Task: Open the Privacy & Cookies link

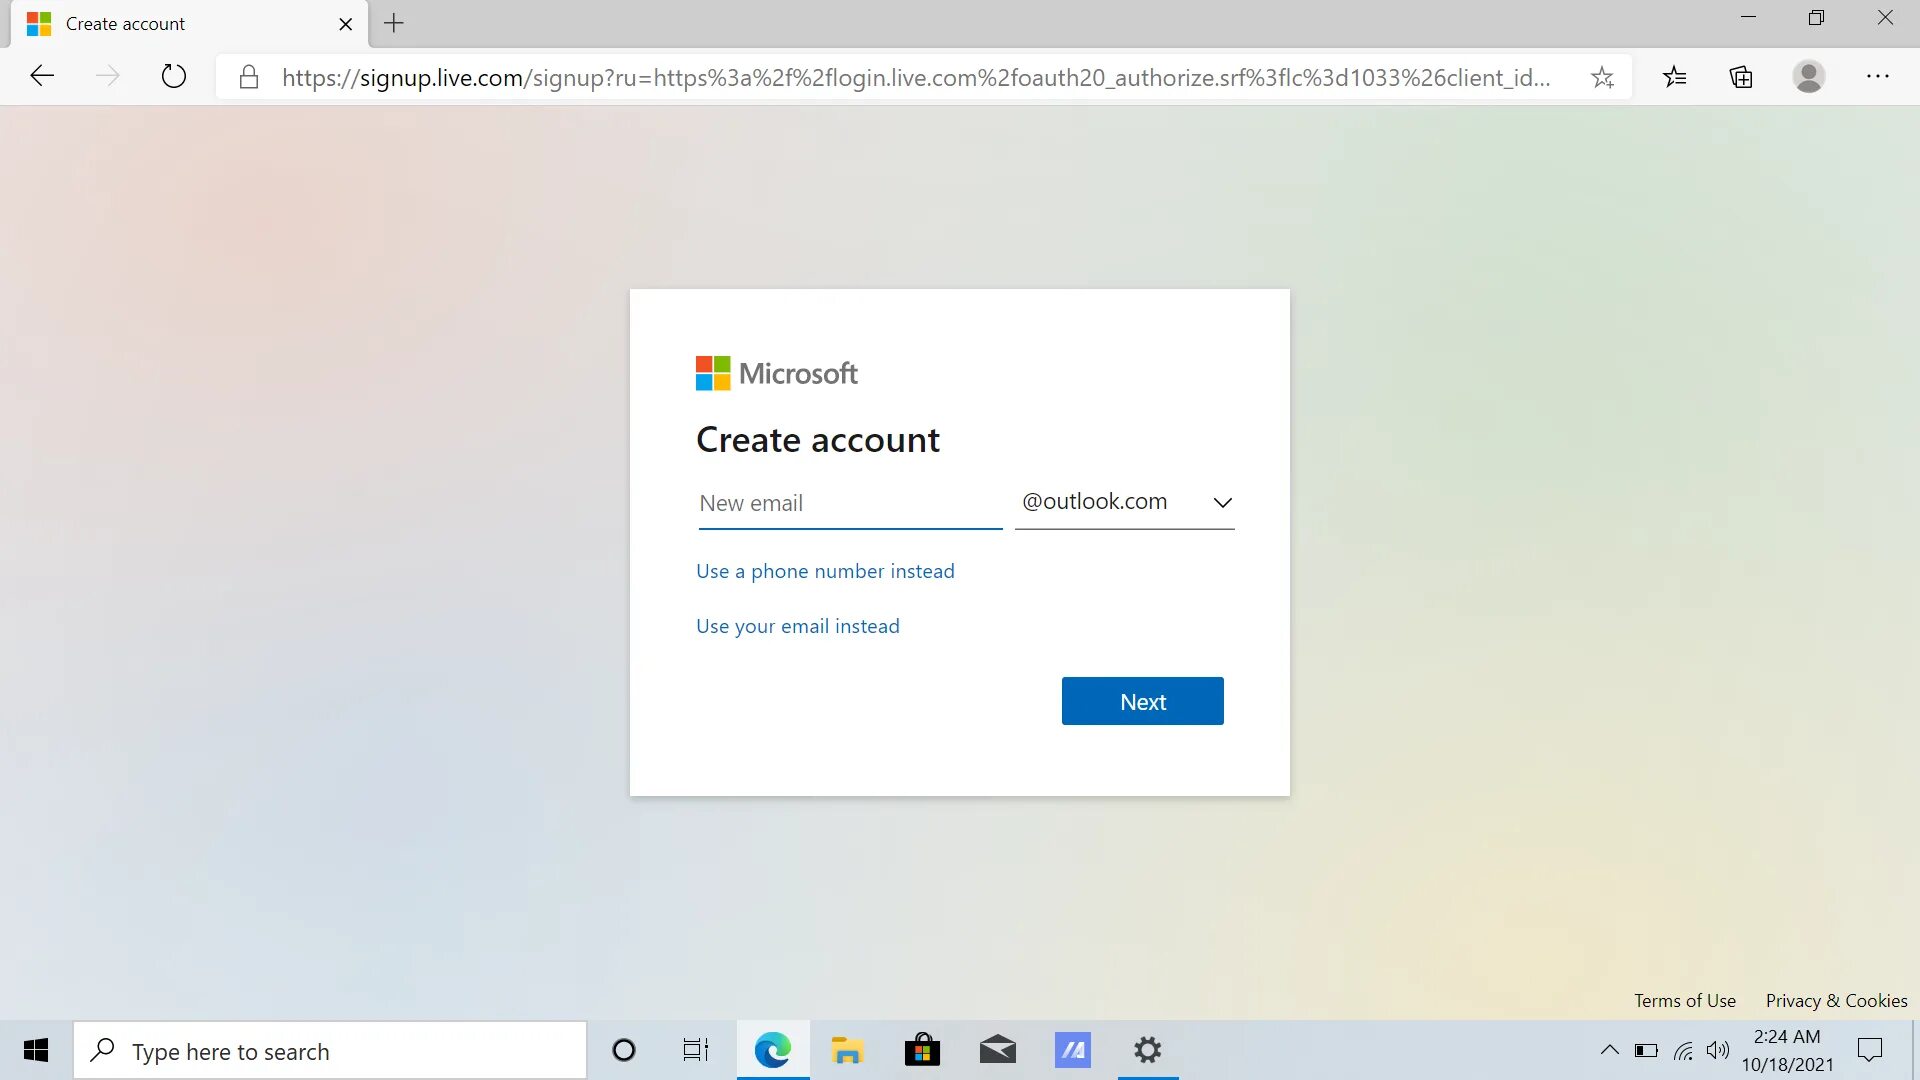Action: [x=1836, y=1001]
